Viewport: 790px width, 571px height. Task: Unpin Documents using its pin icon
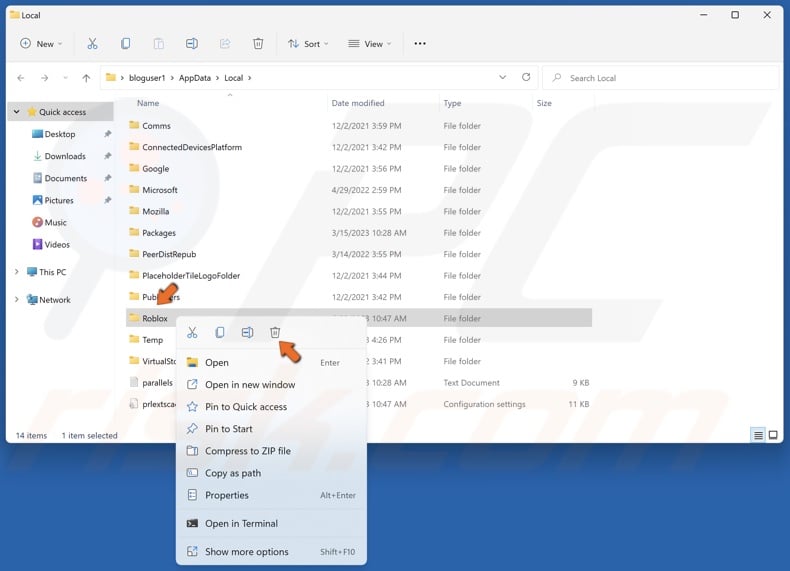[x=107, y=178]
